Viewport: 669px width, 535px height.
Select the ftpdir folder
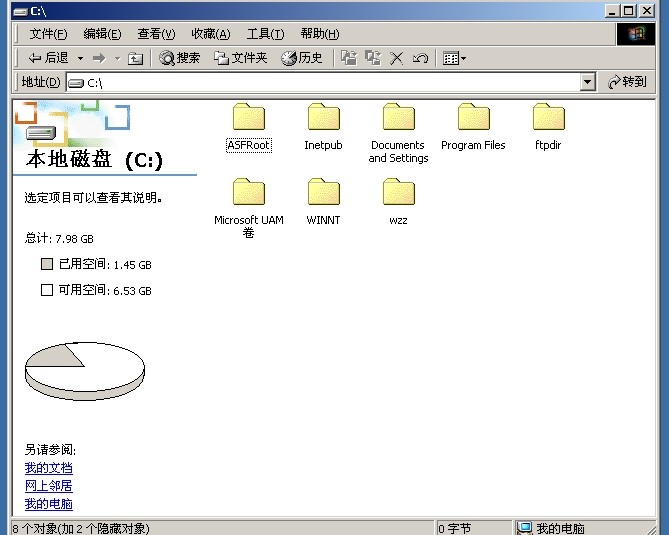point(548,127)
